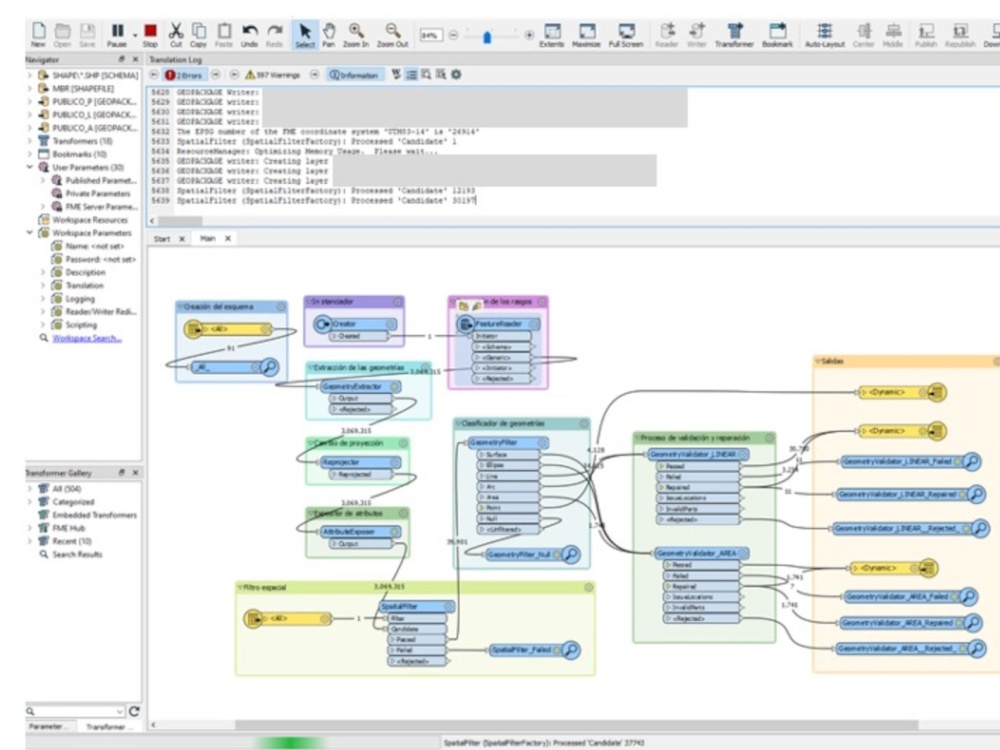Viewport: 1000px width, 750px height.
Task: Insert a Bookmark via toolbar
Action: coord(777,34)
